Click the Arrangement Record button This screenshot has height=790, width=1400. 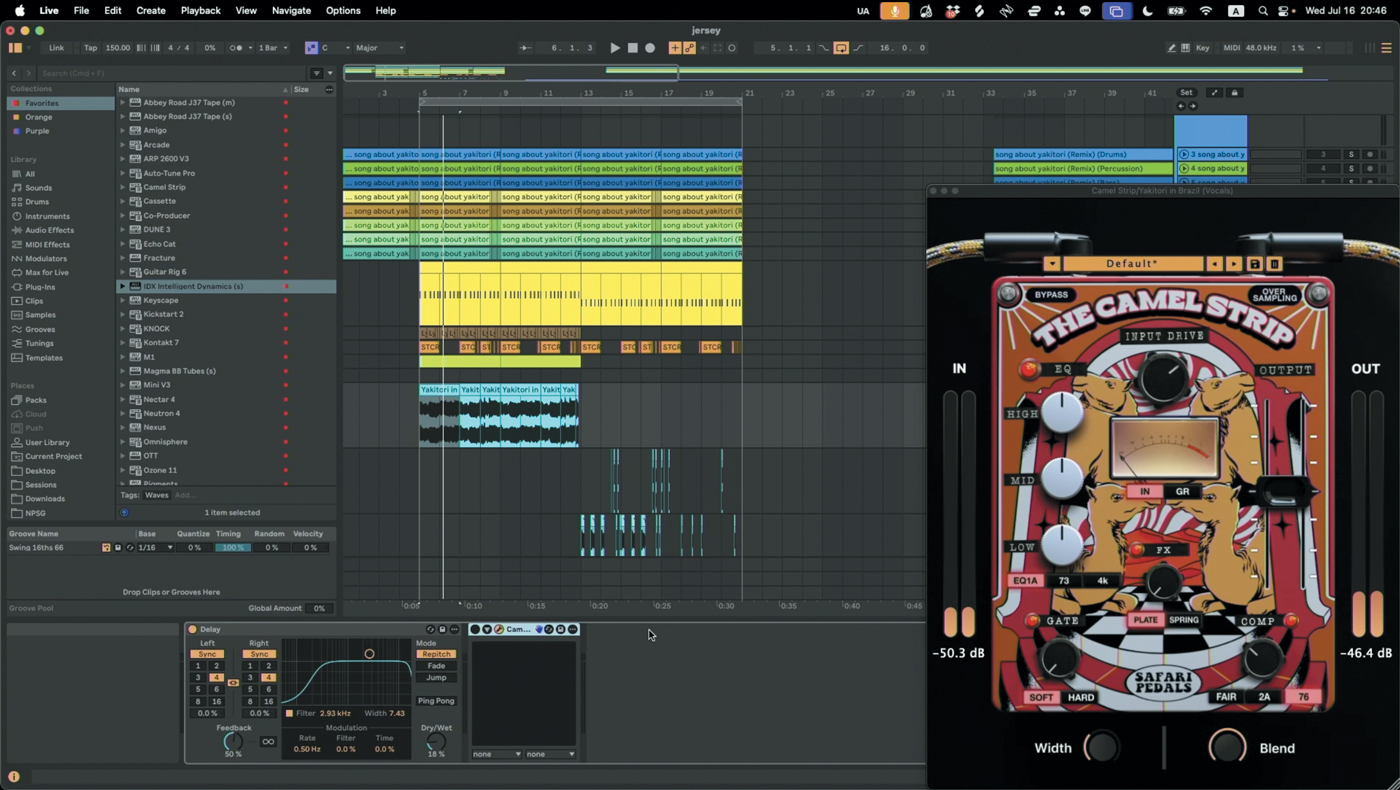[650, 48]
